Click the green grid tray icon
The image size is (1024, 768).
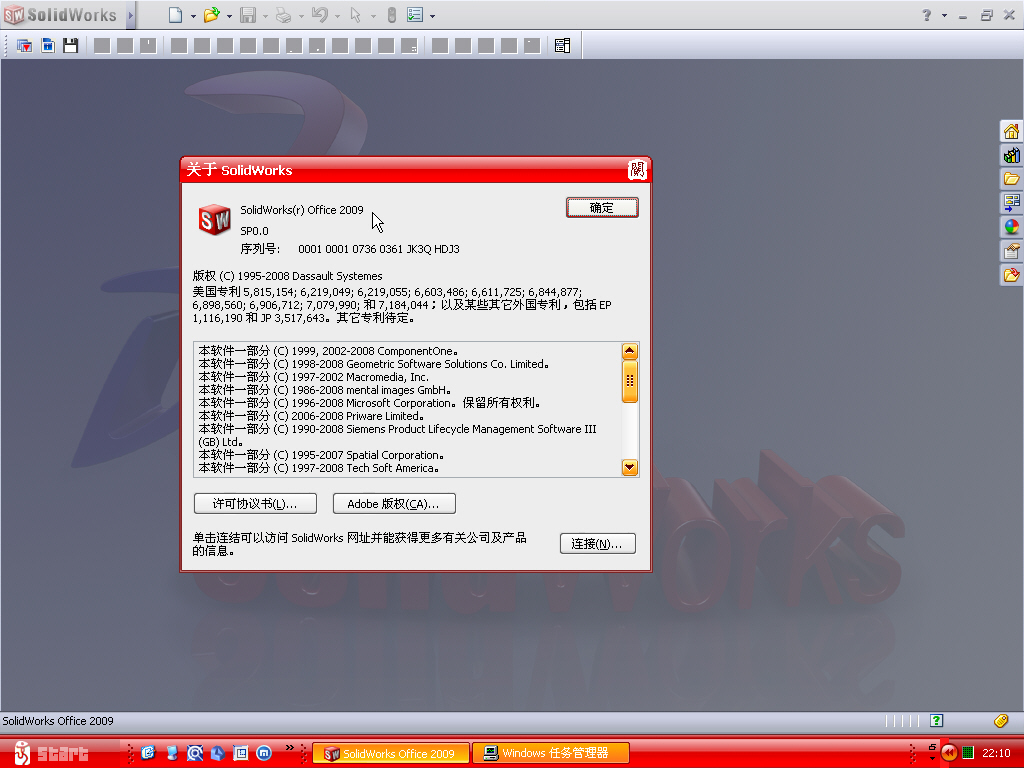click(x=968, y=753)
